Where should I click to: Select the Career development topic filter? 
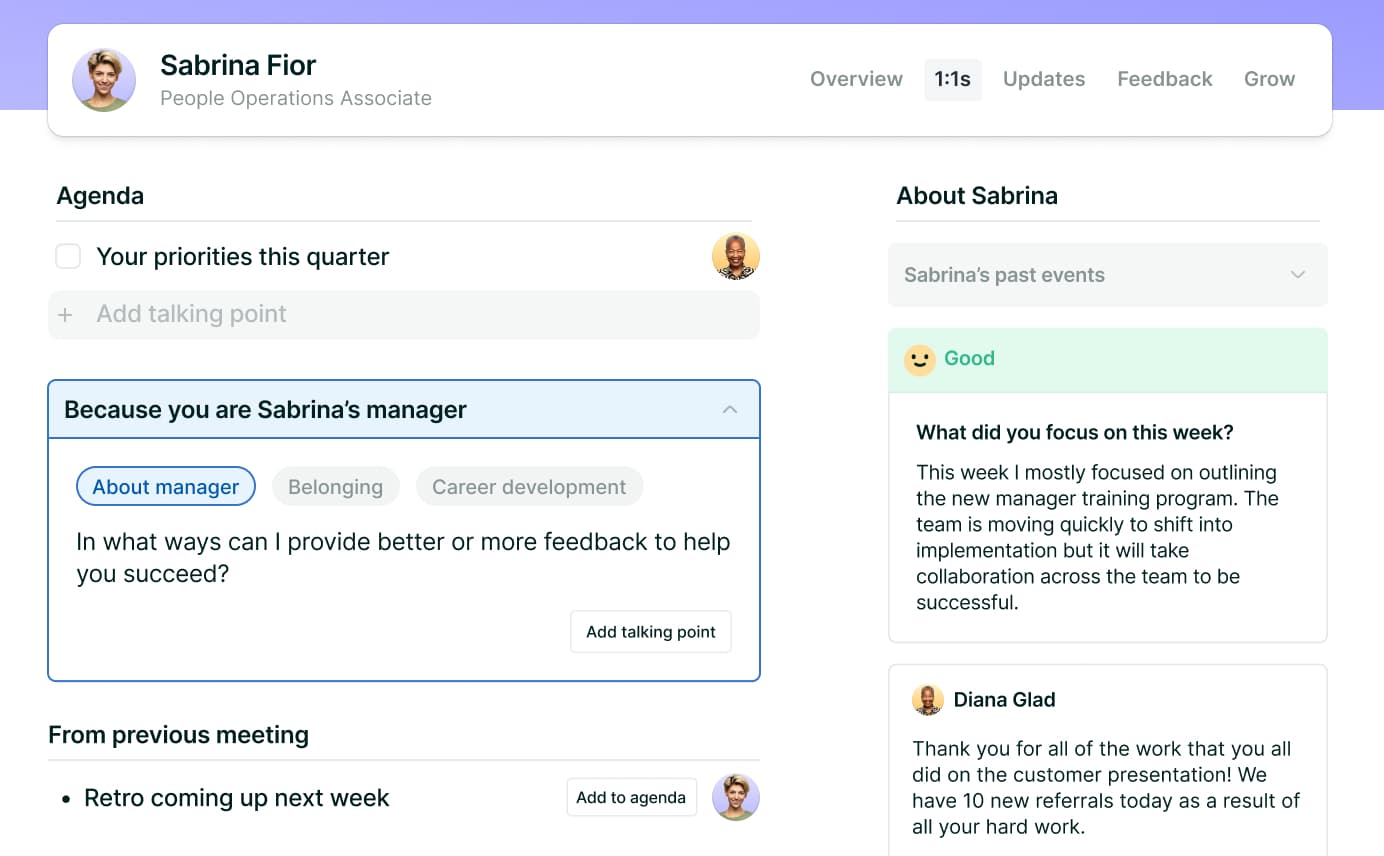(529, 486)
